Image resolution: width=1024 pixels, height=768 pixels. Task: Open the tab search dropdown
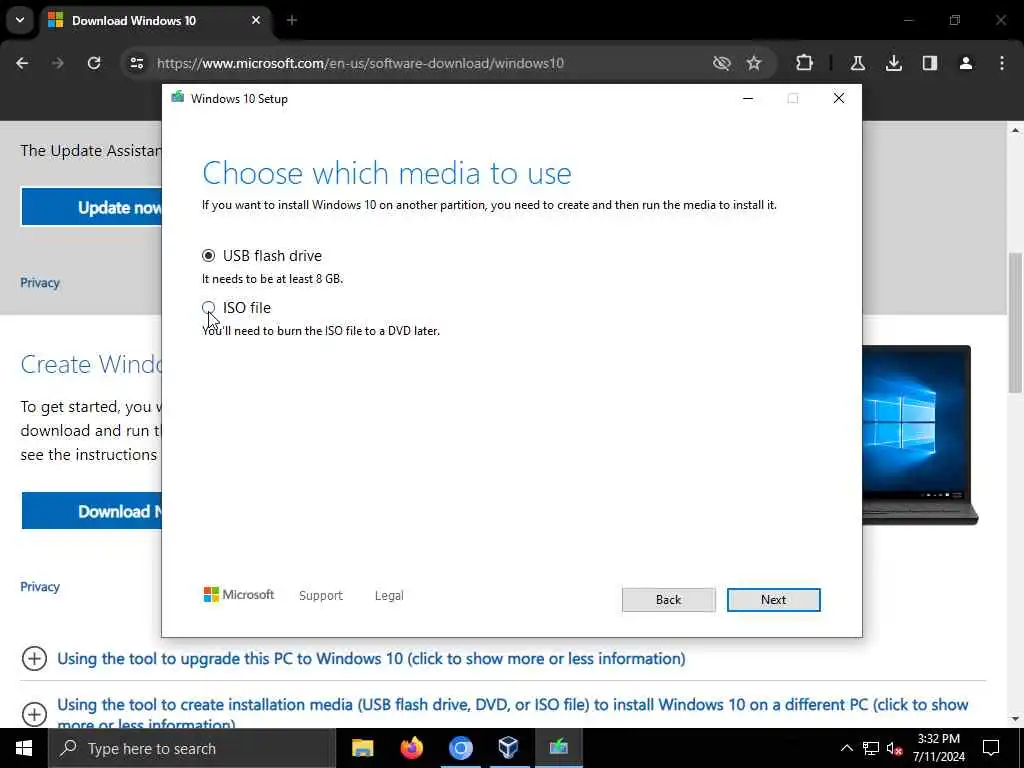click(20, 20)
